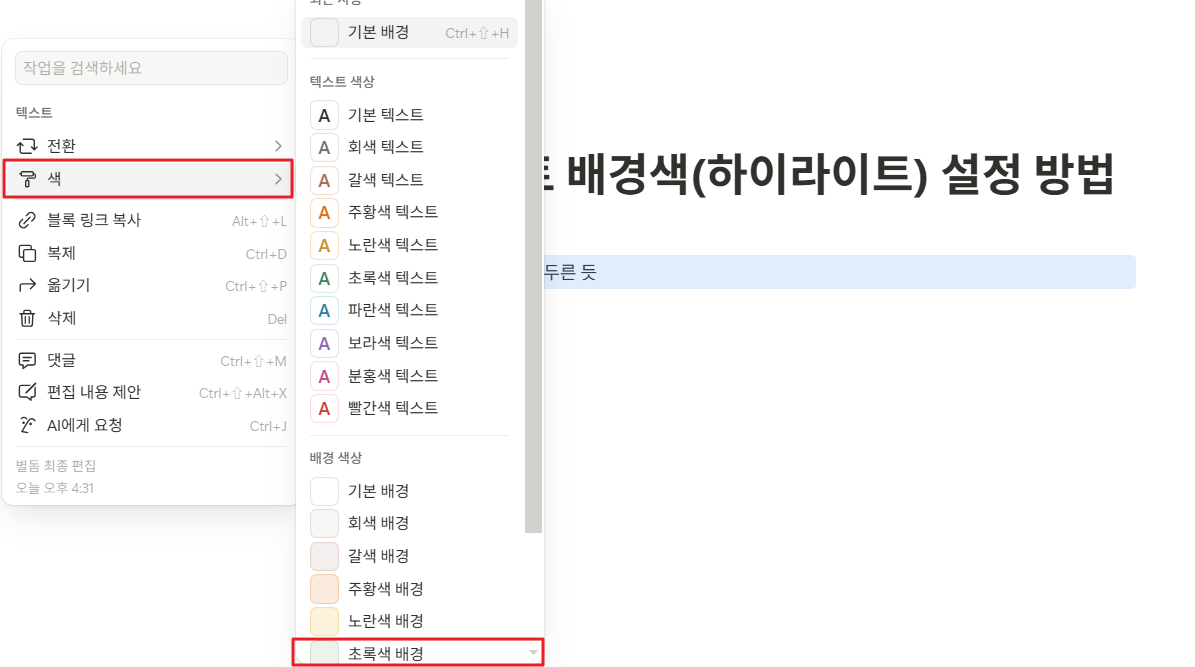Select the red A icon for 빨간색 텍스트
The image size is (1195, 667).
pos(323,408)
